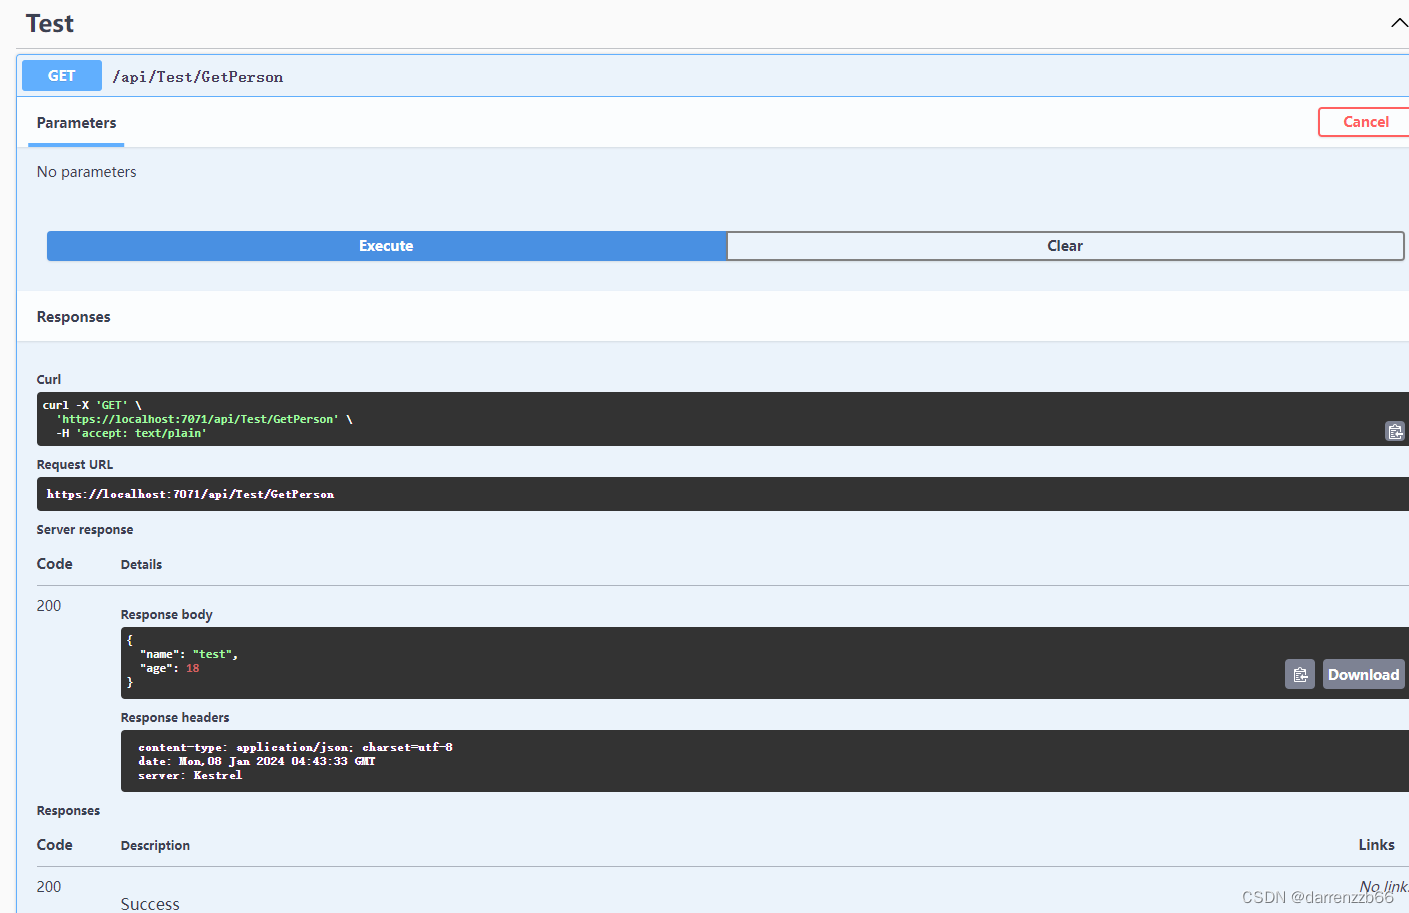Screen dimensions: 1409x913
Task: Click the Test section heading
Action: point(49,23)
